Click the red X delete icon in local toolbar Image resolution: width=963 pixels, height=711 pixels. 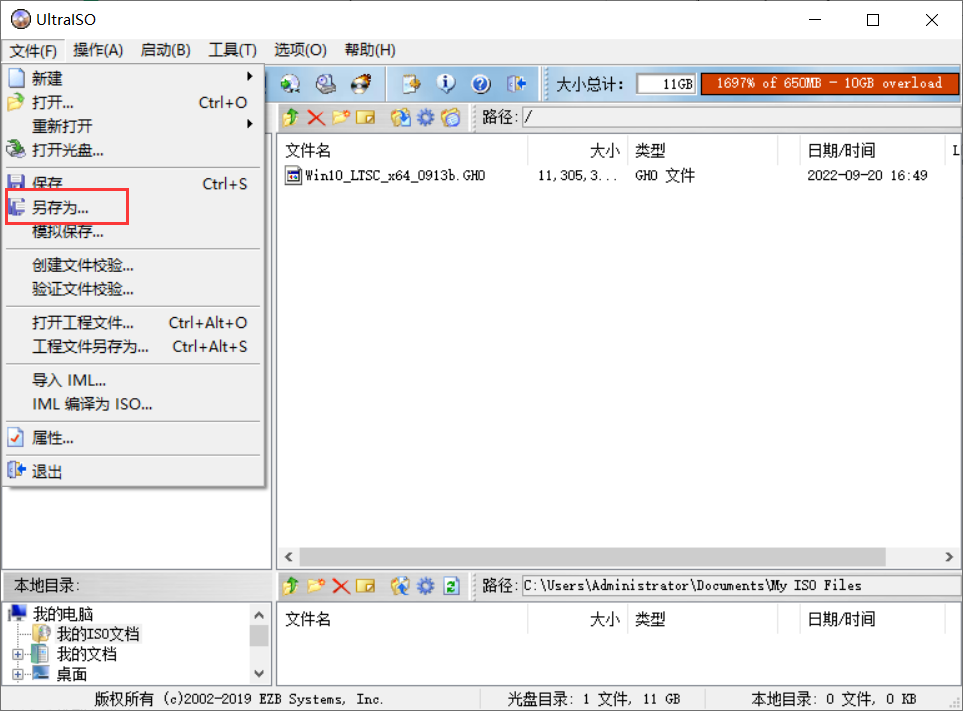point(341,586)
